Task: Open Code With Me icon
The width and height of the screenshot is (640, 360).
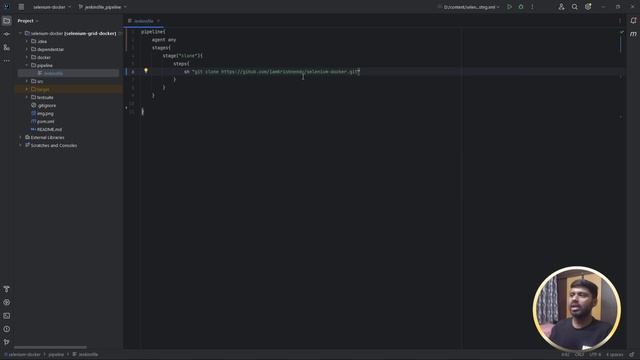Action: click(x=561, y=7)
